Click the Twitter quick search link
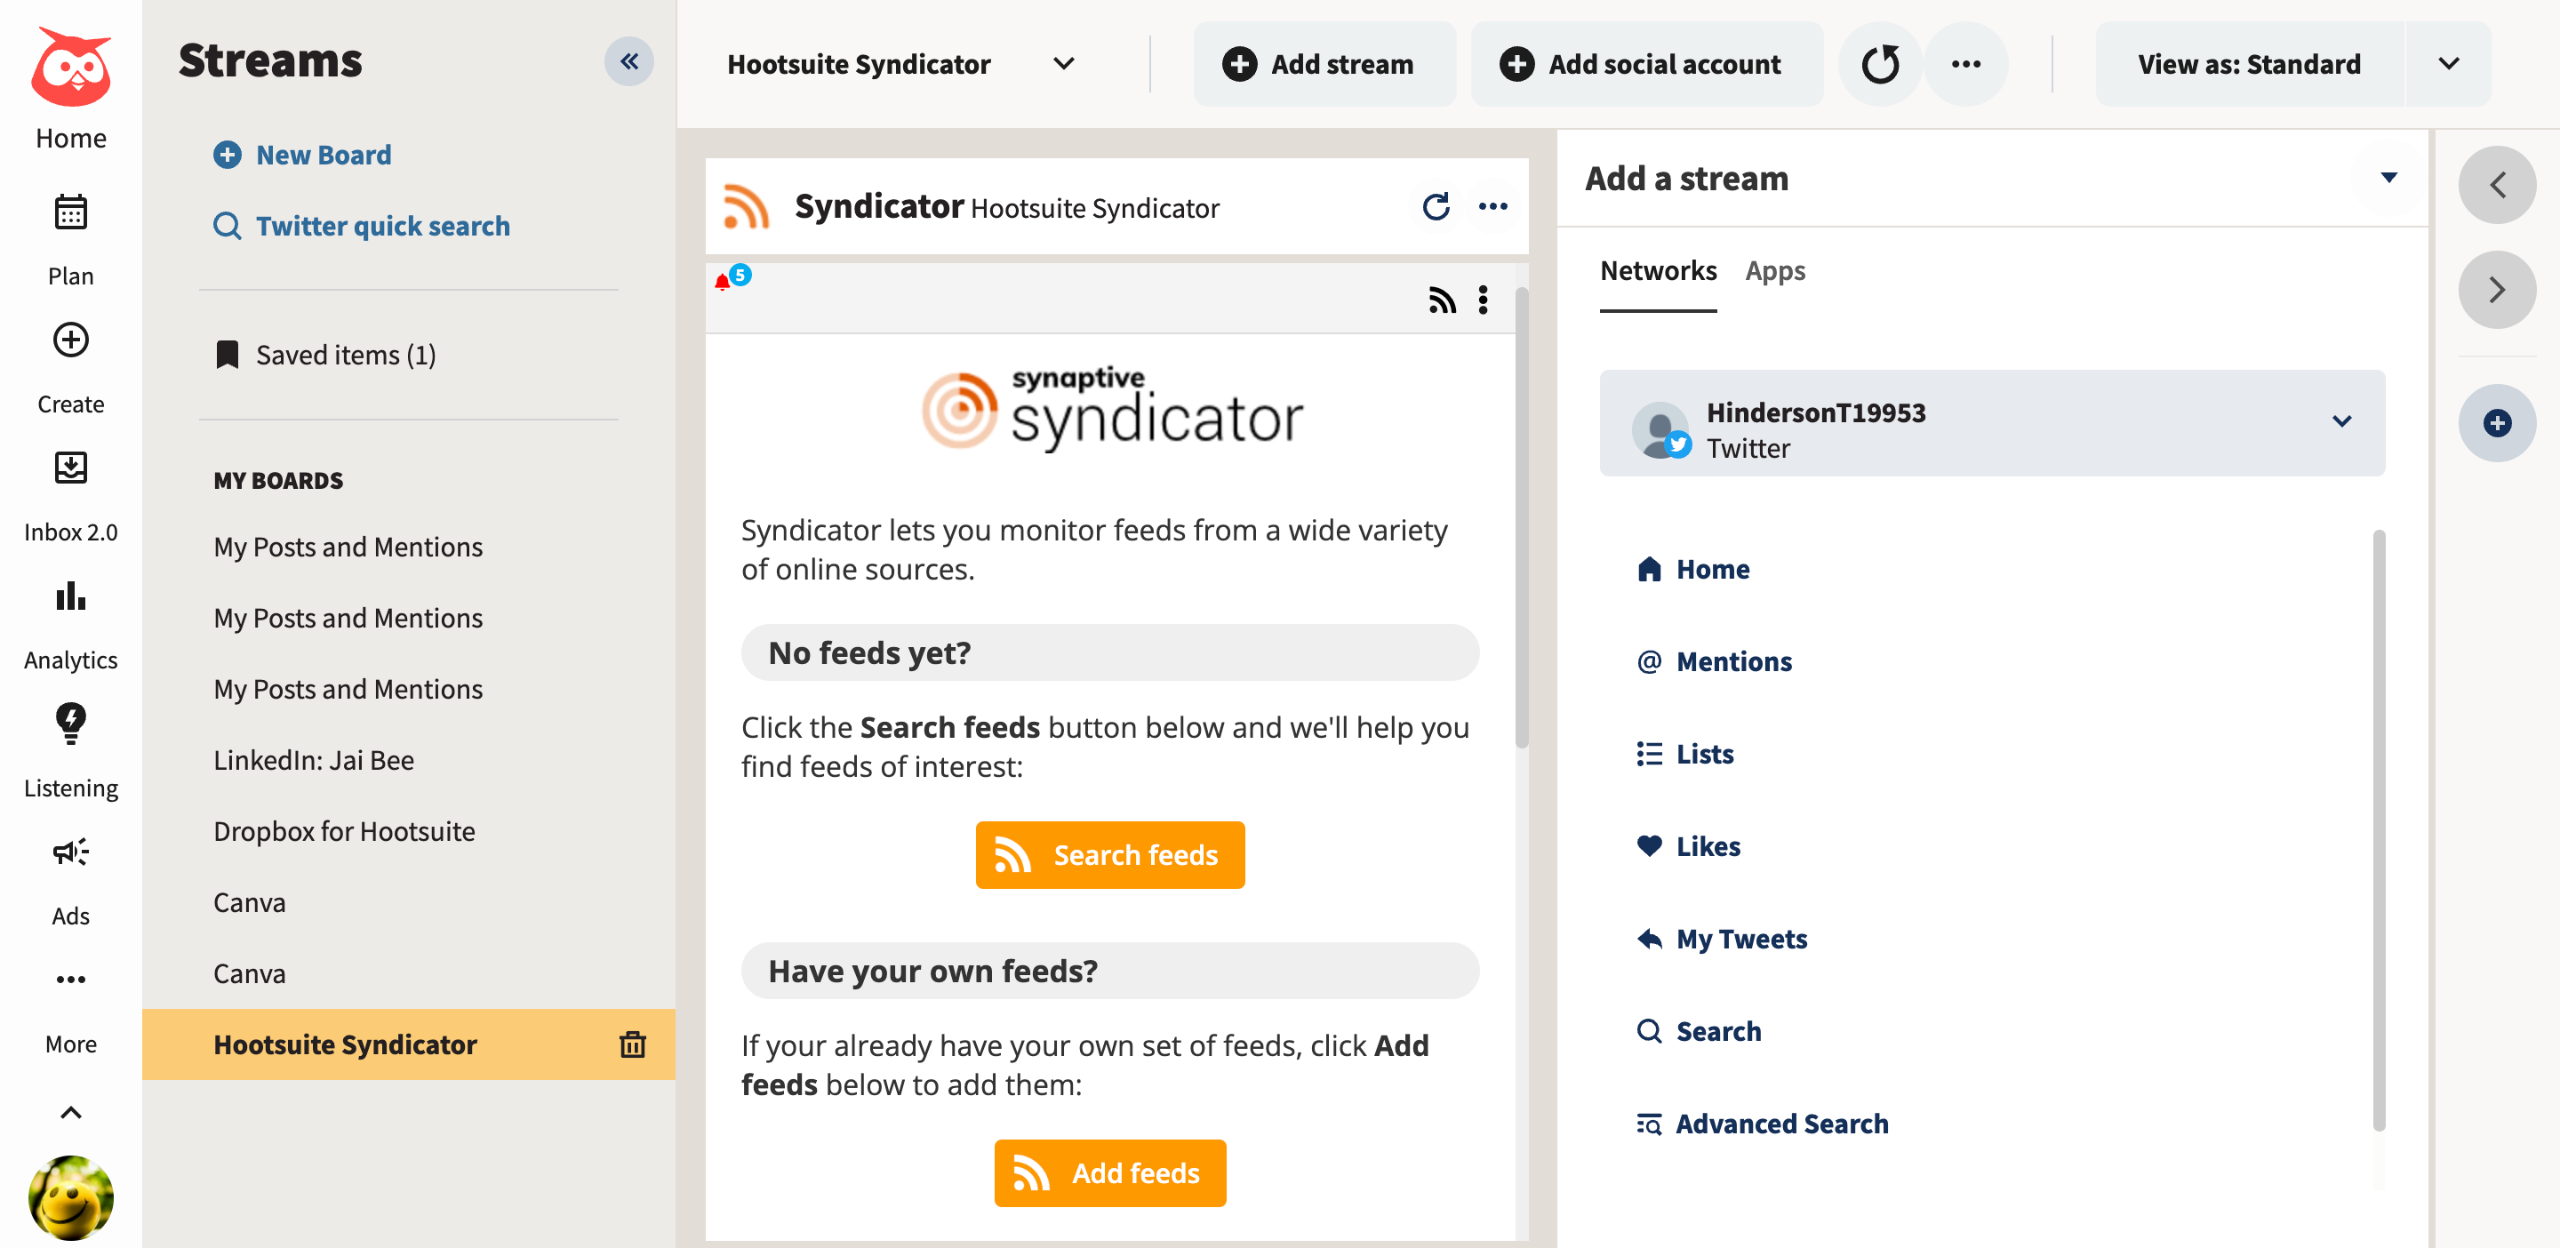Screen dimensions: 2560x1248 (382, 226)
